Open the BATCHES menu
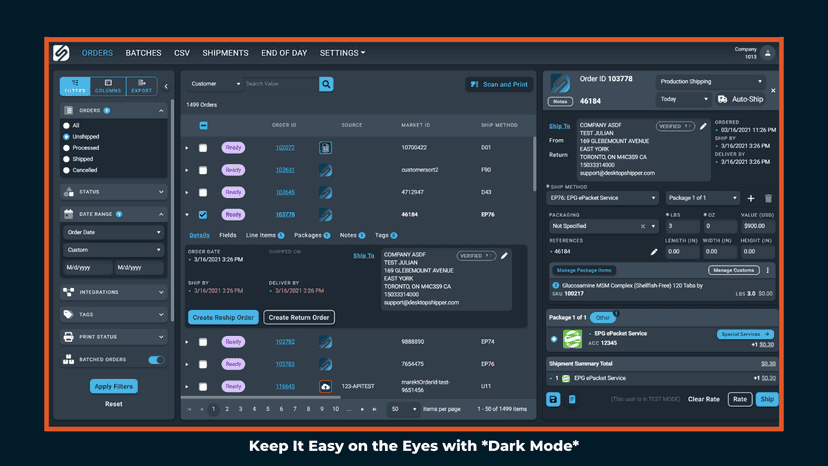Image resolution: width=828 pixels, height=466 pixels. tap(143, 53)
